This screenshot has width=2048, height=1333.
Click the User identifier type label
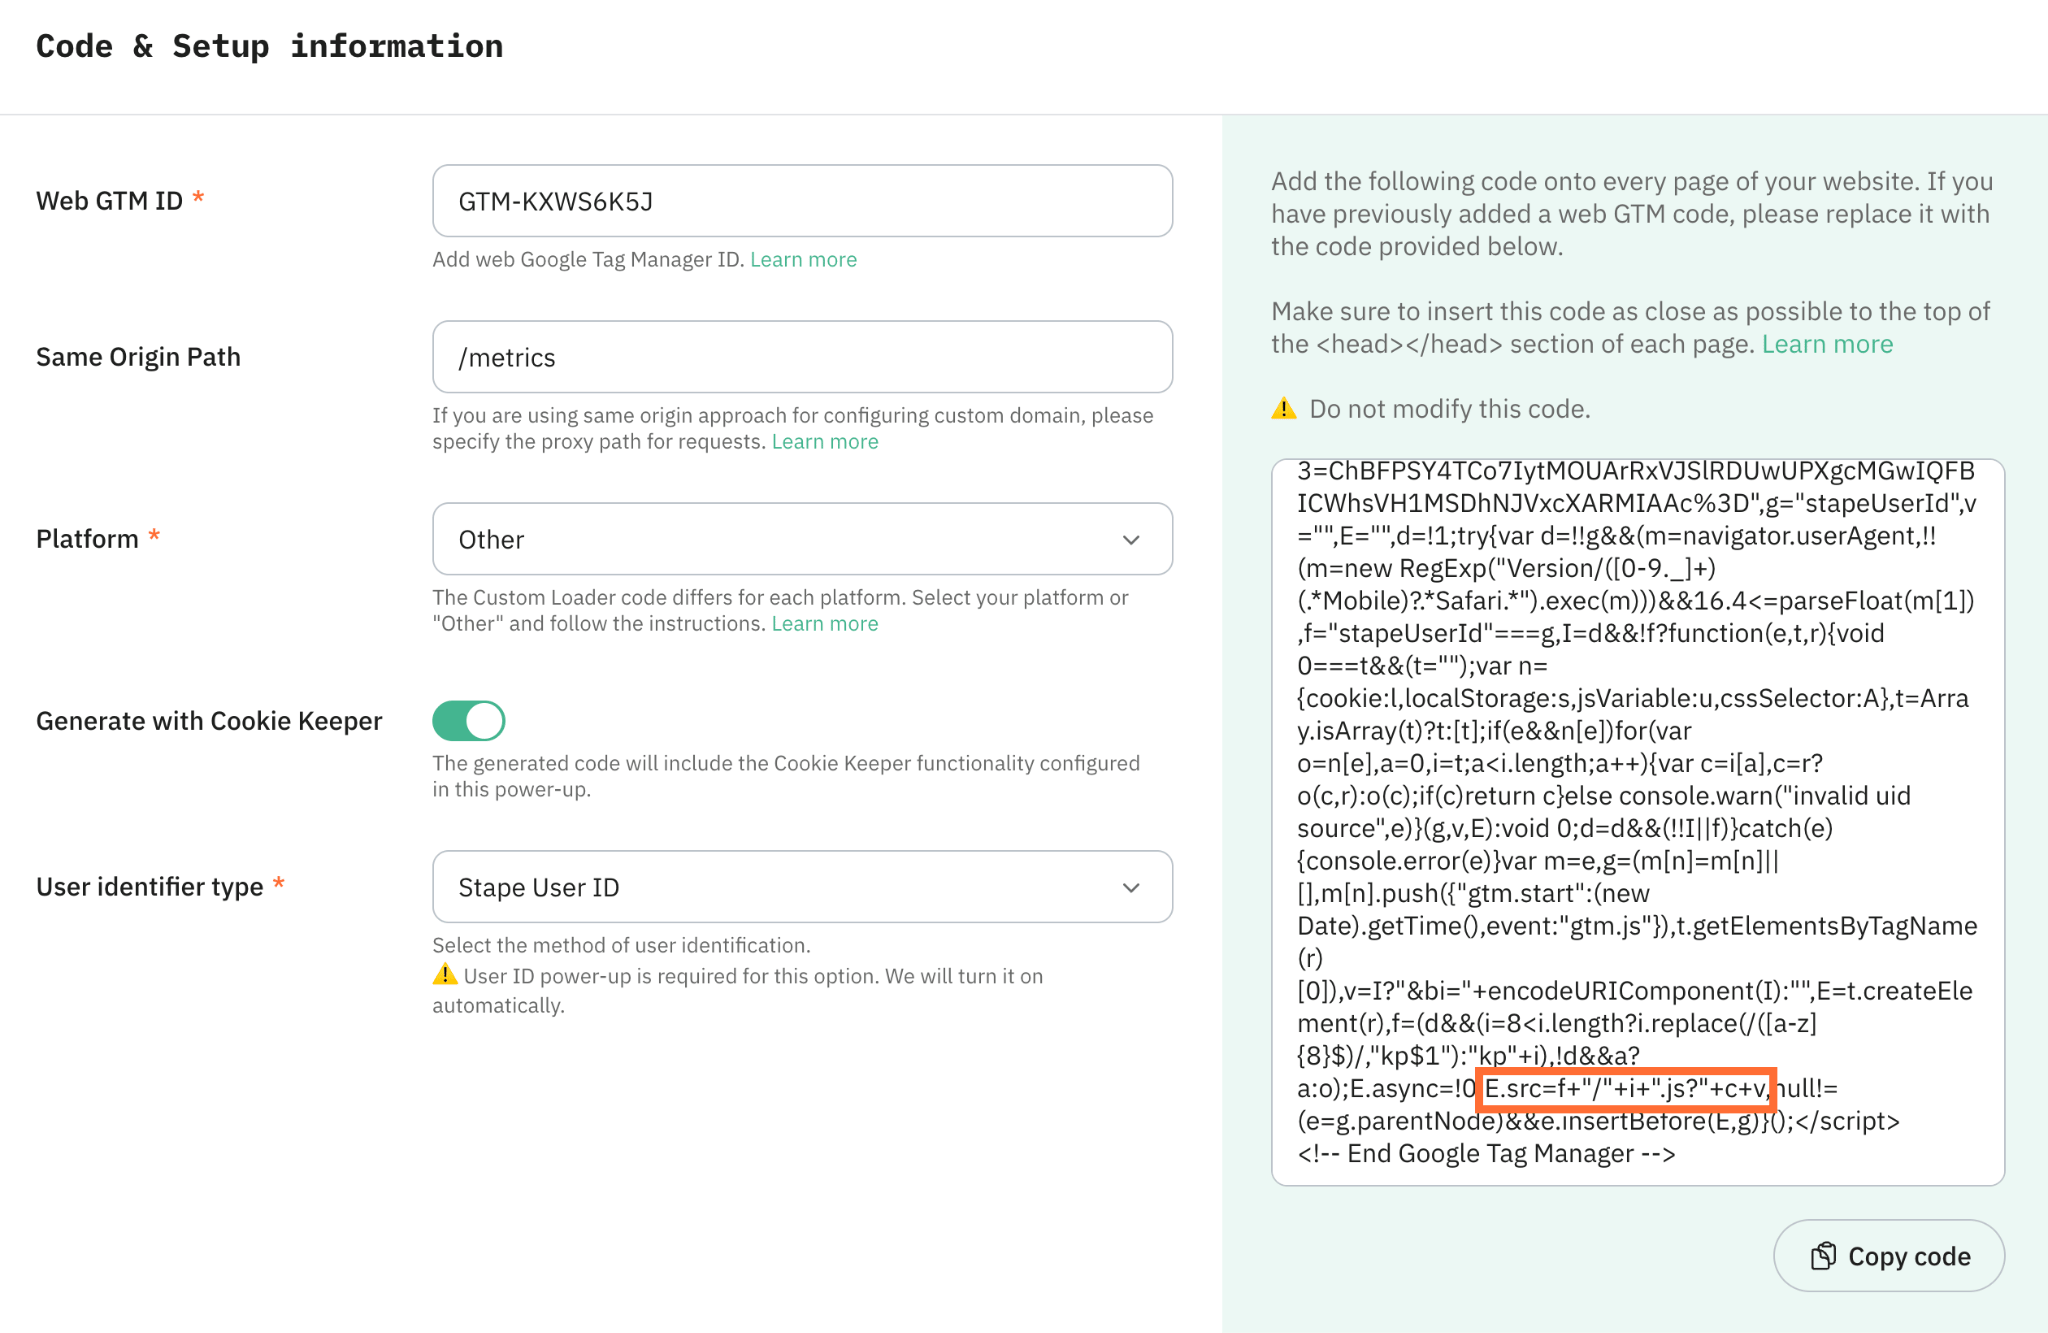150,887
